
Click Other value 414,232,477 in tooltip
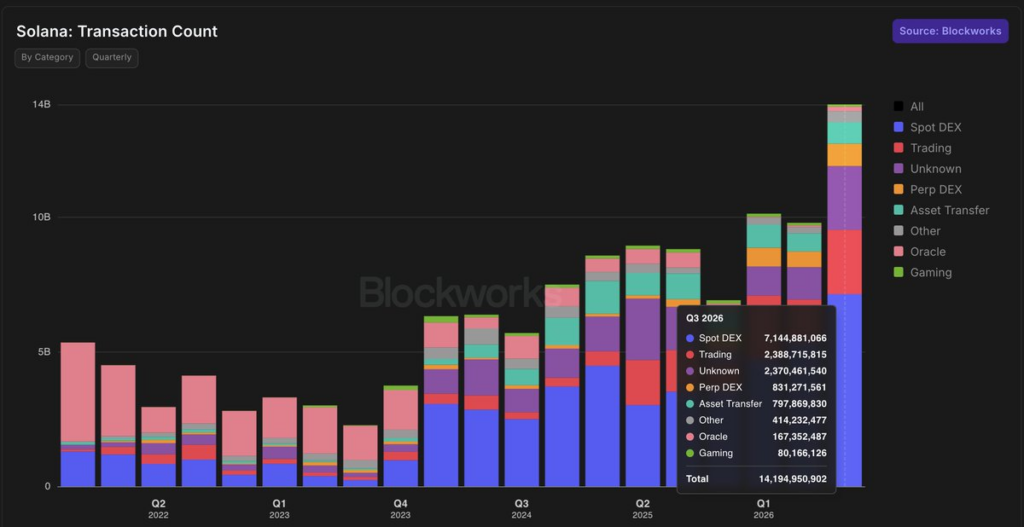(x=800, y=420)
